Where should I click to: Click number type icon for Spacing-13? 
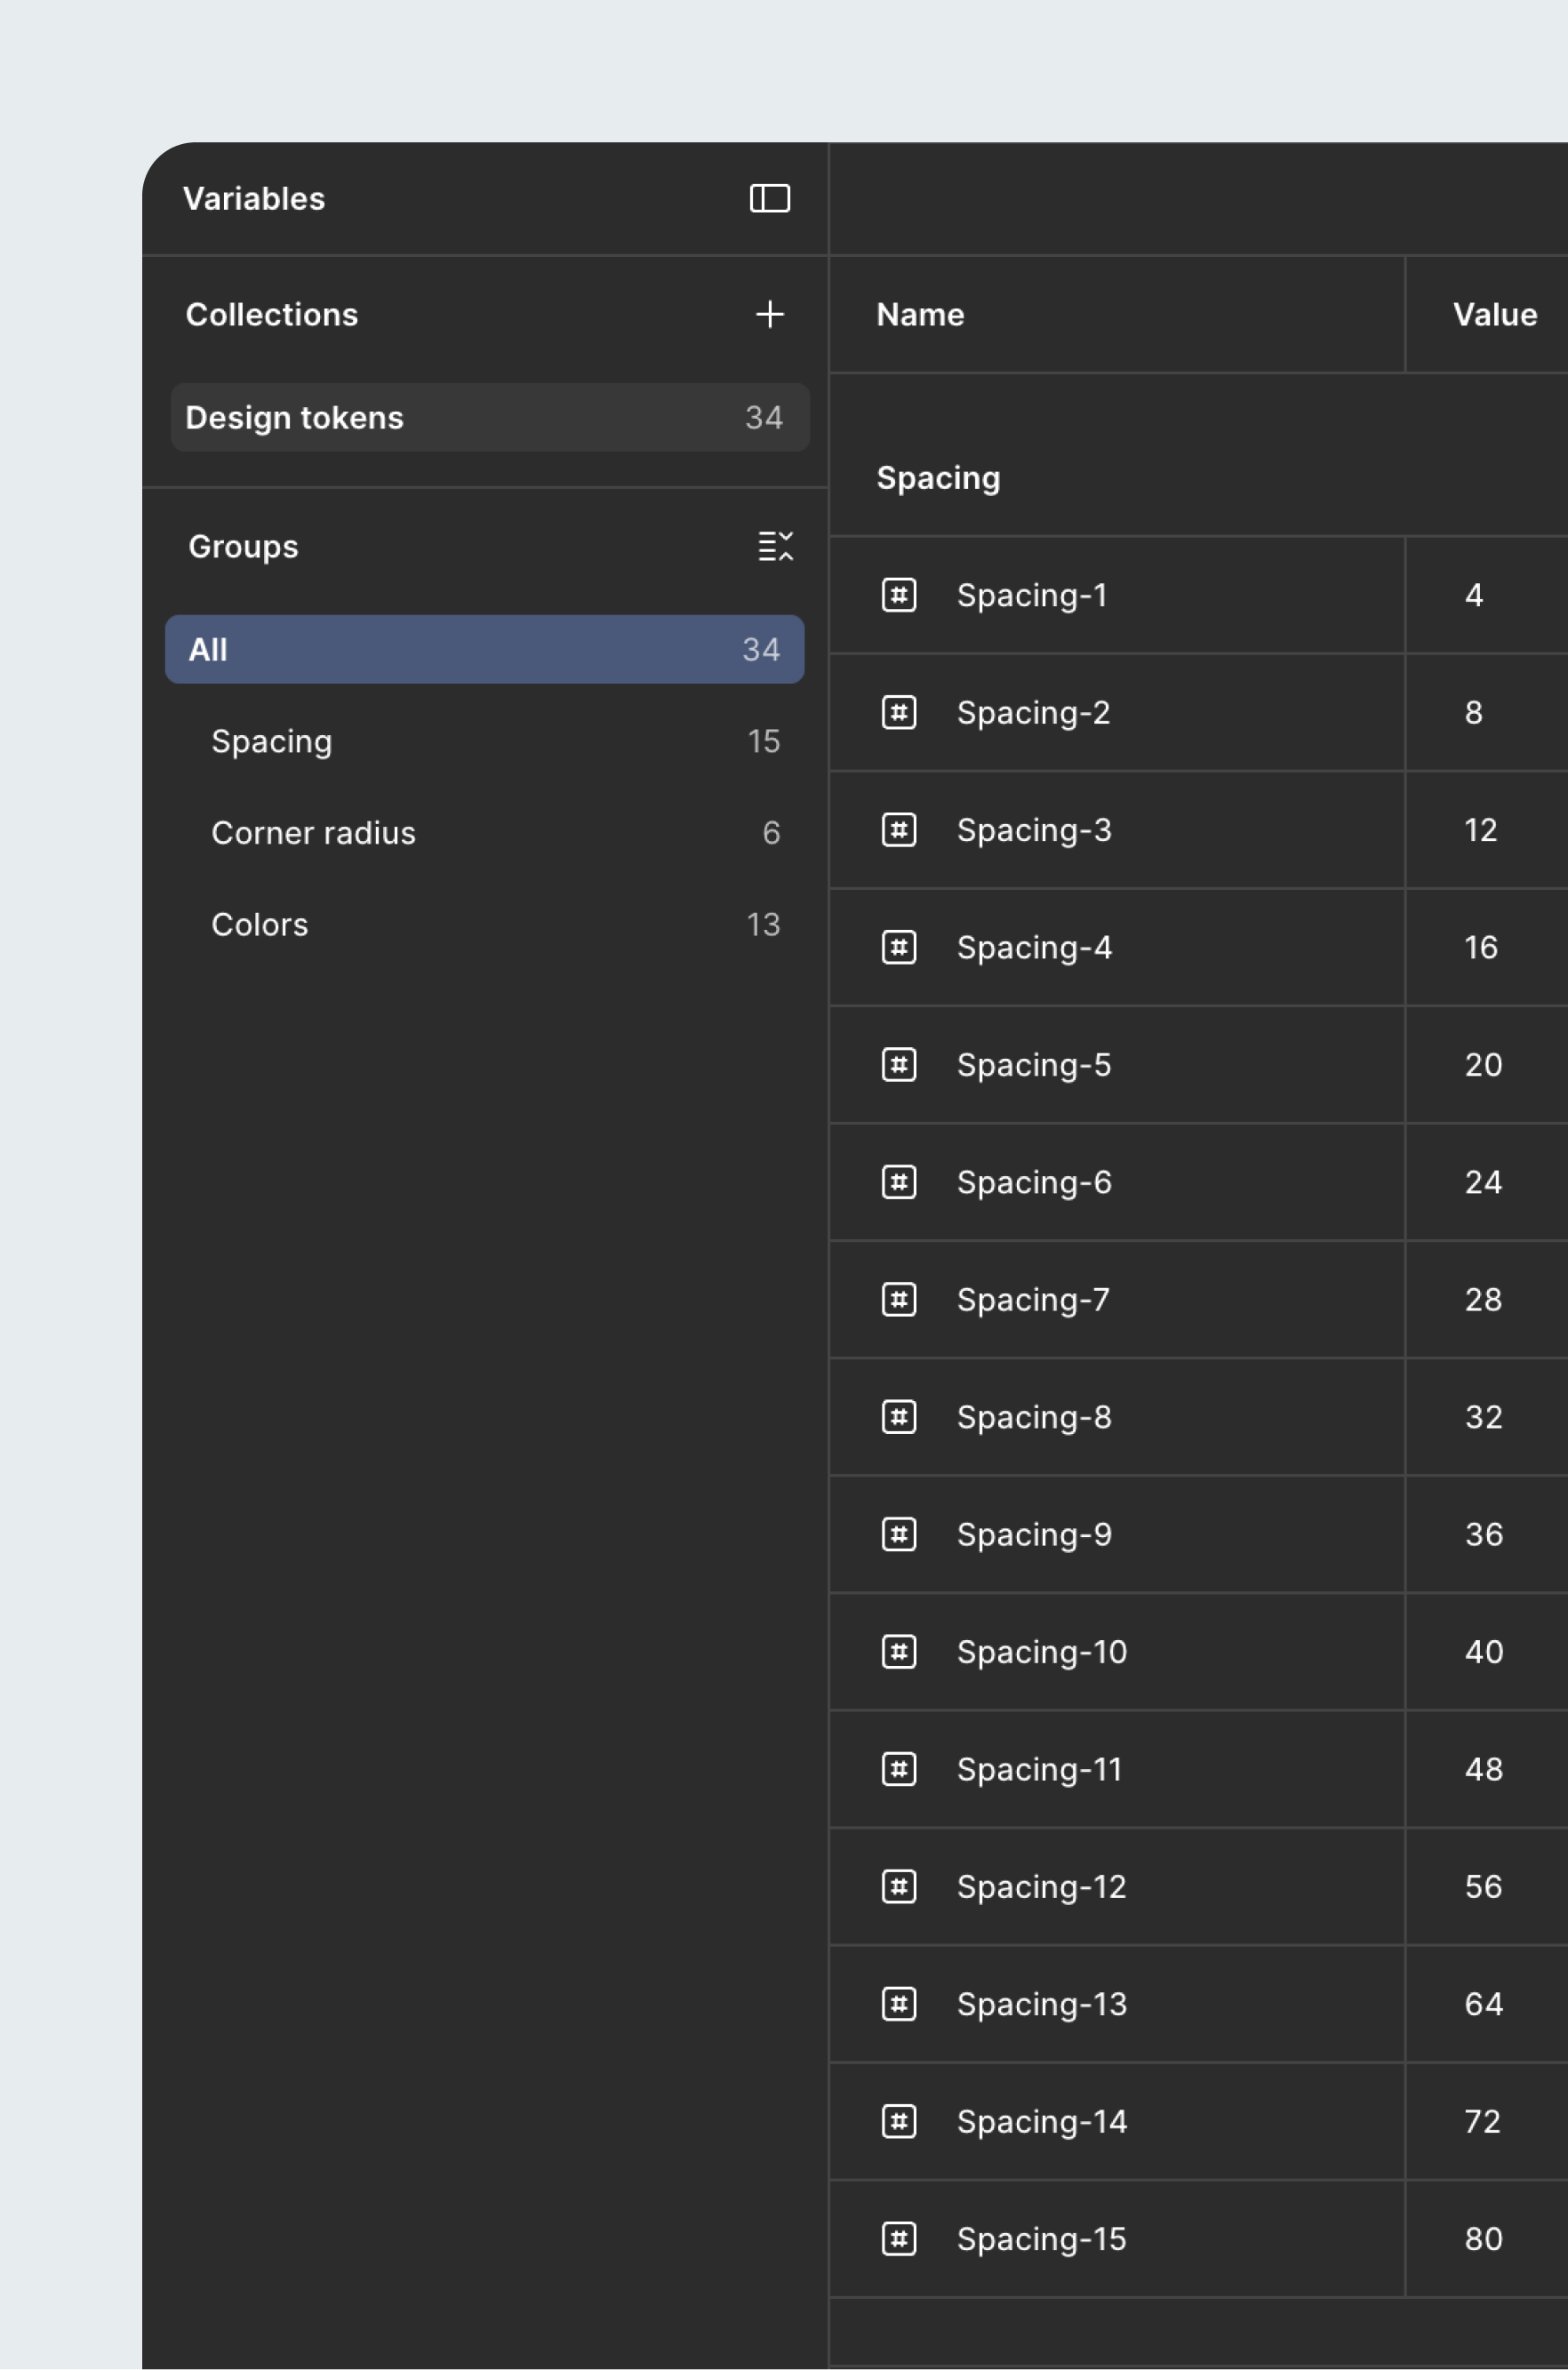pyautogui.click(x=898, y=2004)
